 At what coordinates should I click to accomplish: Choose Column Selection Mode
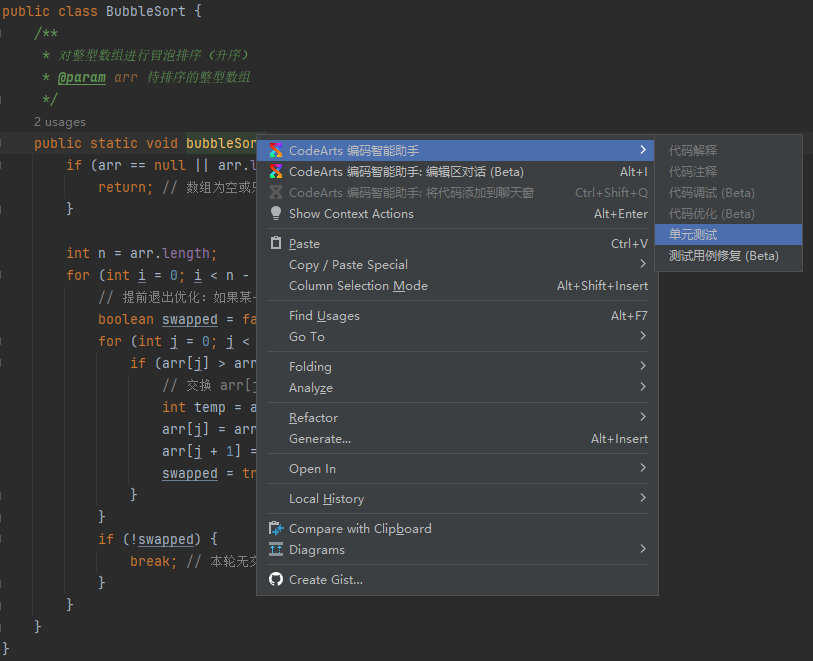(x=358, y=286)
